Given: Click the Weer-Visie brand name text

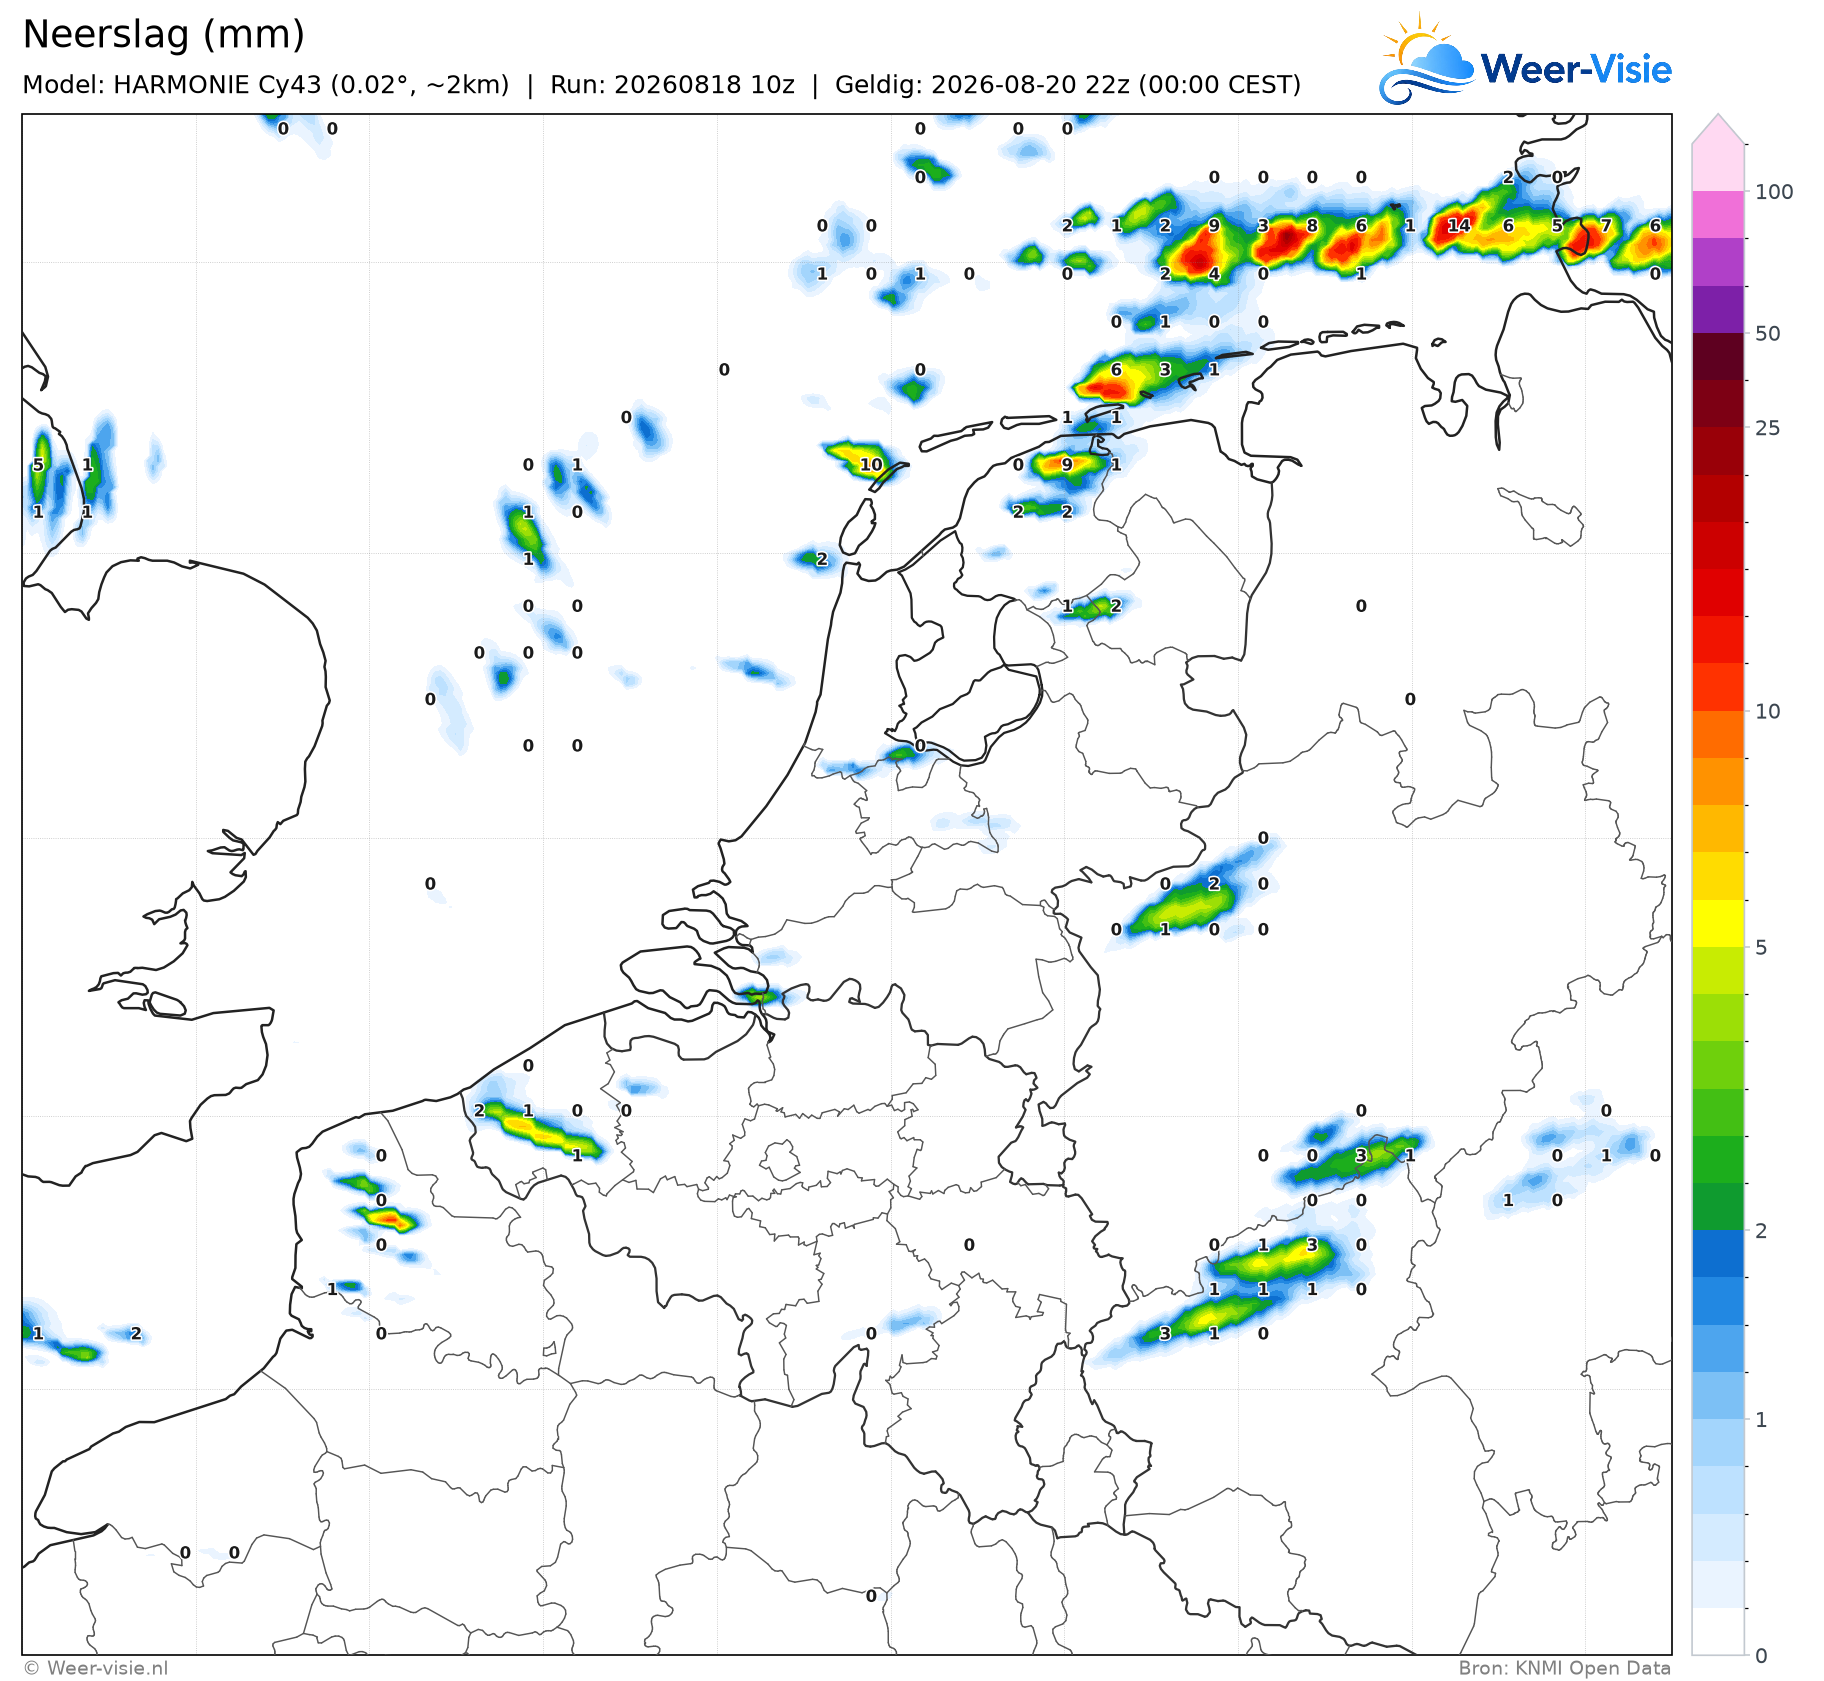Looking at the screenshot, I should tap(1576, 69).
